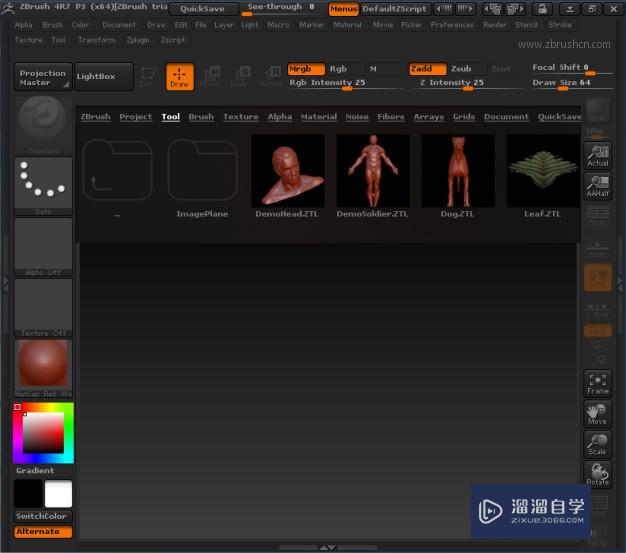Enable Zsub sculpting mode

point(461,69)
